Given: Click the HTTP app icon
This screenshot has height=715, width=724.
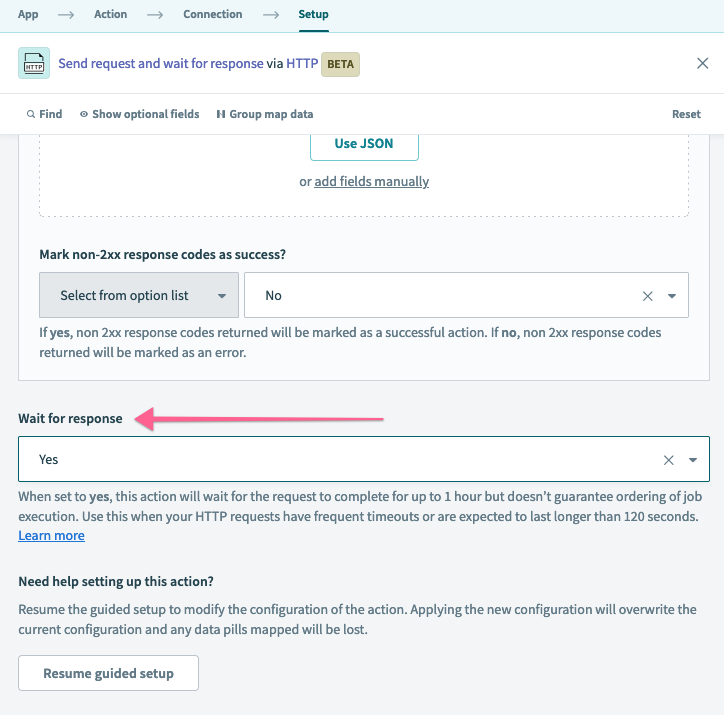Looking at the screenshot, I should point(34,63).
